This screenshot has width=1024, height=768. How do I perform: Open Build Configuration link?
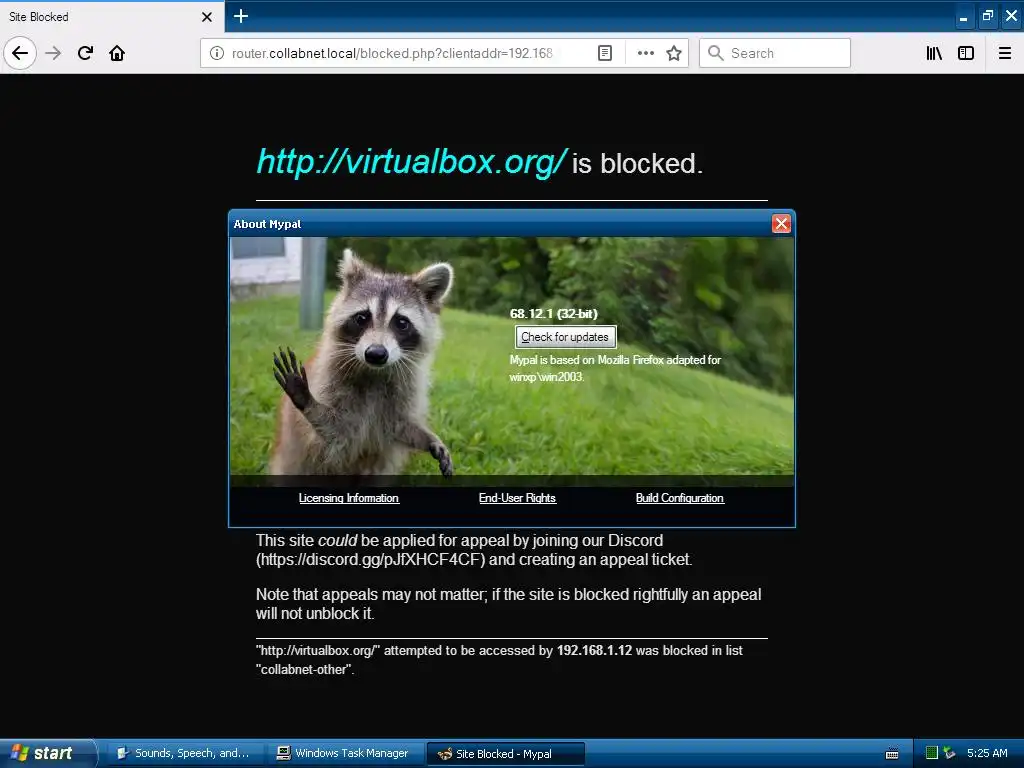680,498
